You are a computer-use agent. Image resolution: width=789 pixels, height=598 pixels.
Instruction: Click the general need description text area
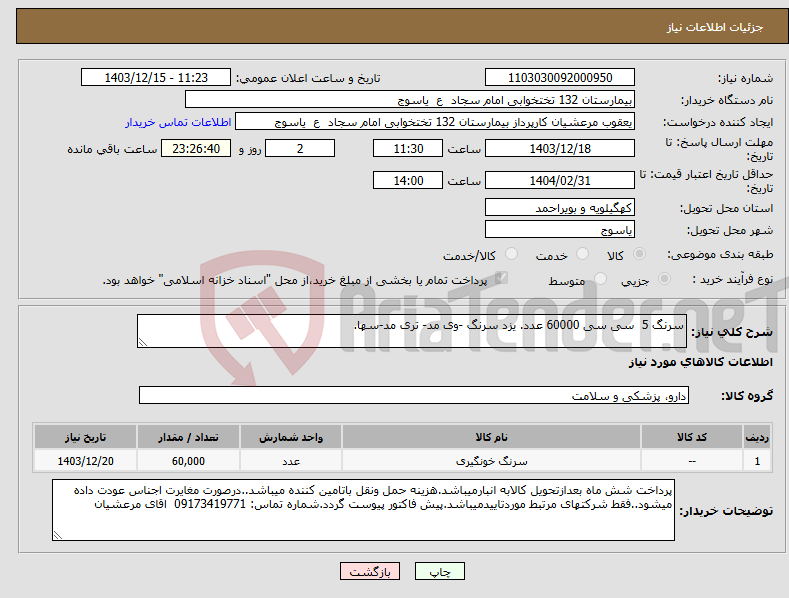click(412, 331)
